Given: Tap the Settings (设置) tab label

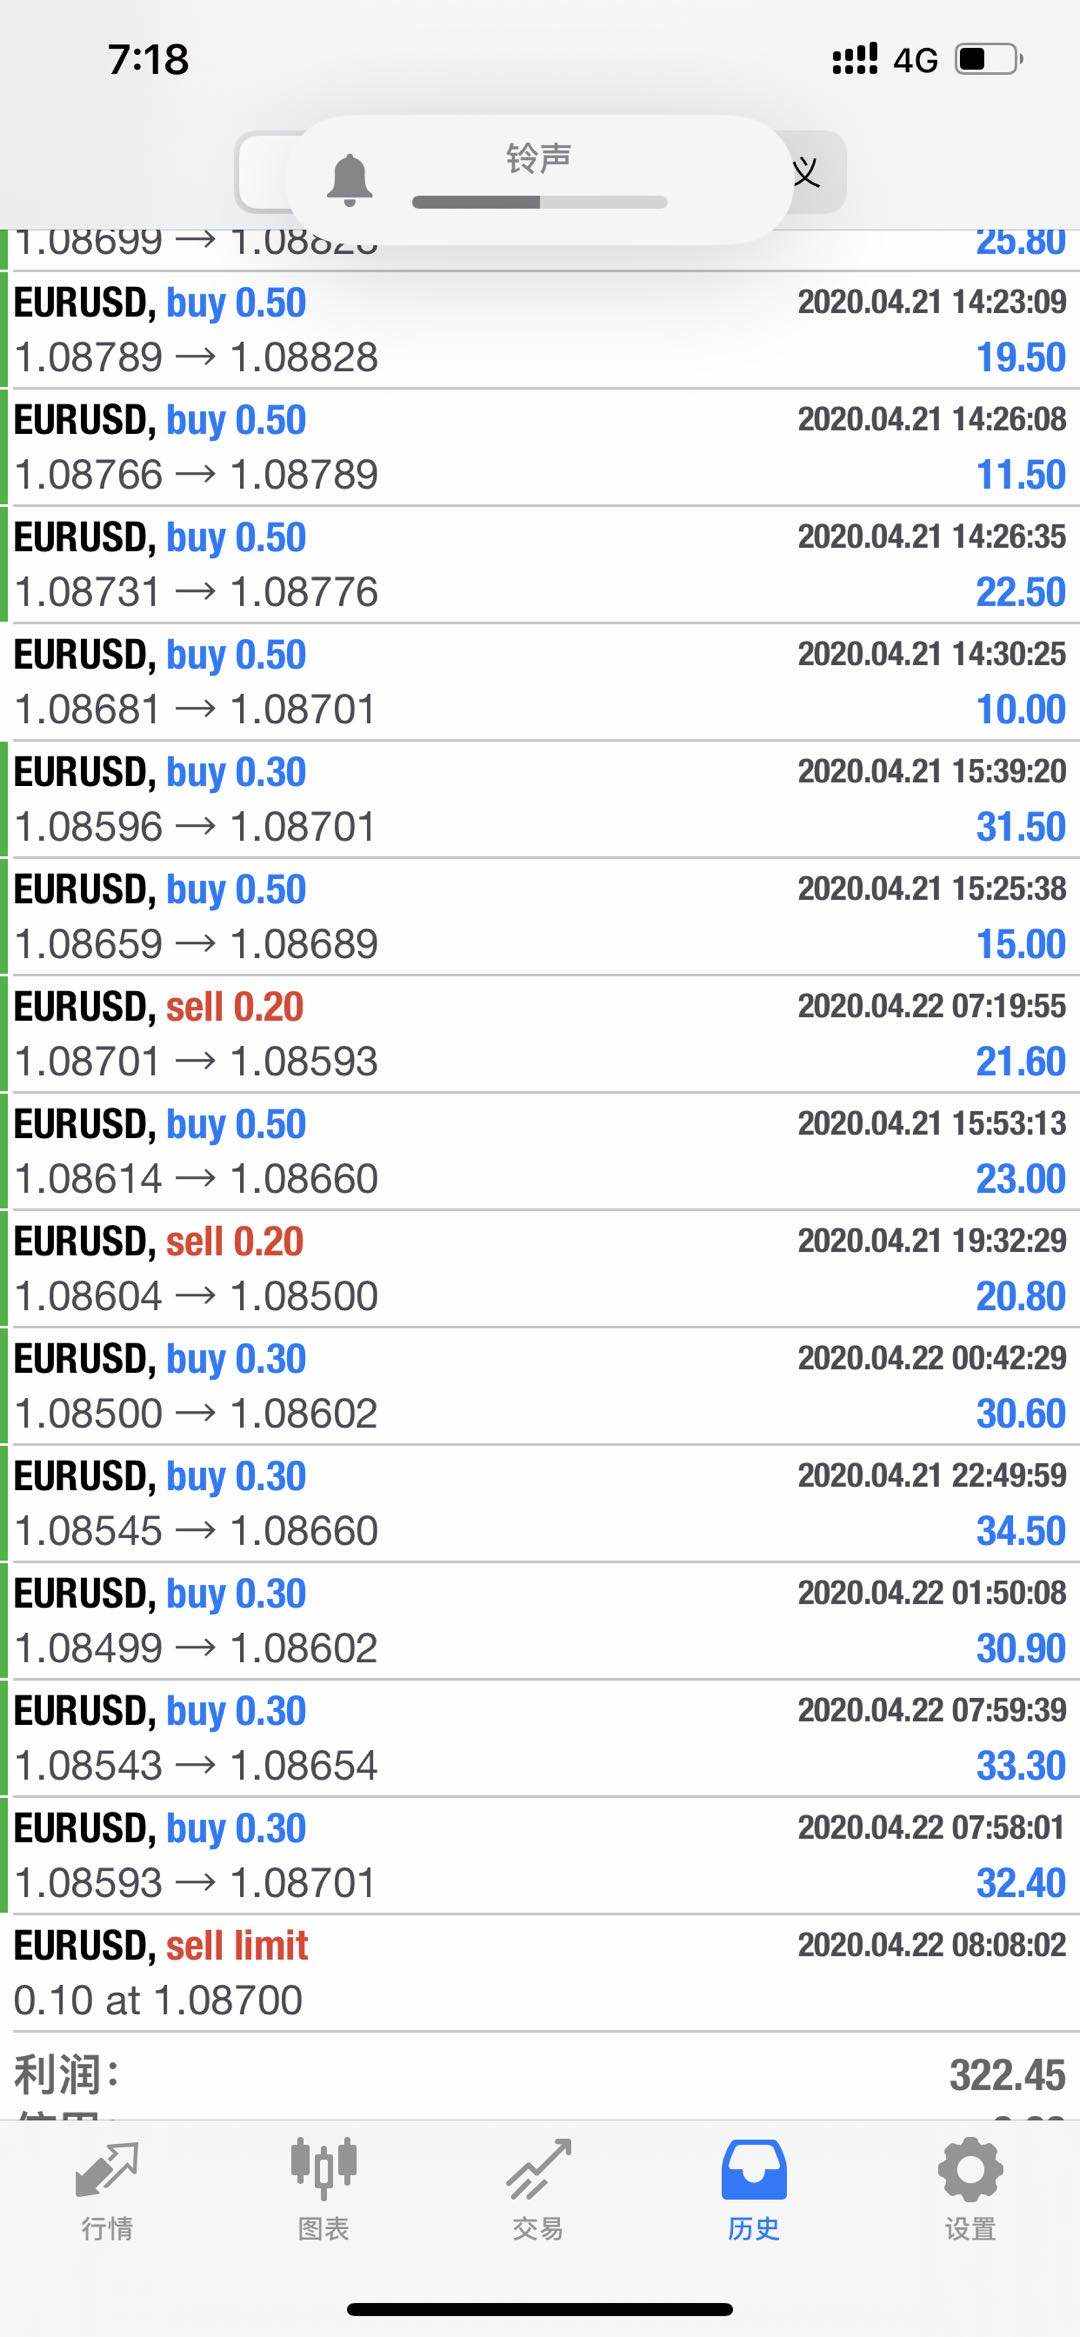Looking at the screenshot, I should click(x=969, y=2229).
